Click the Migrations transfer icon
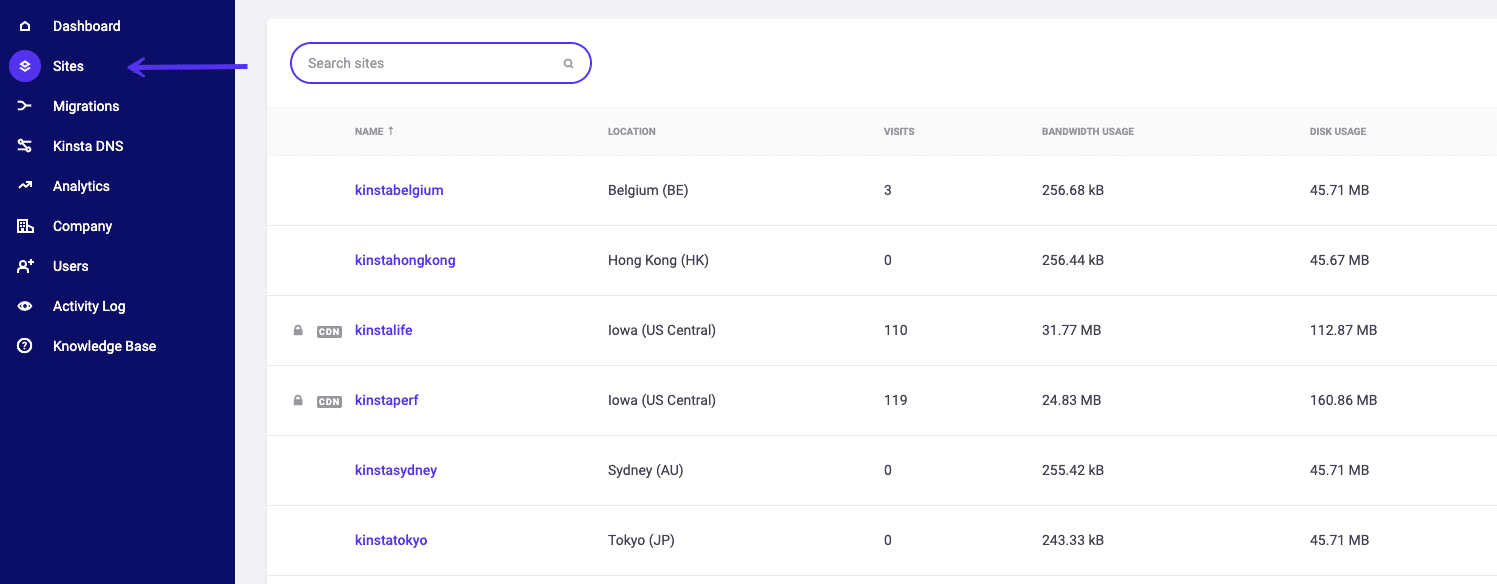Viewport: 1497px width, 584px height. 25,105
